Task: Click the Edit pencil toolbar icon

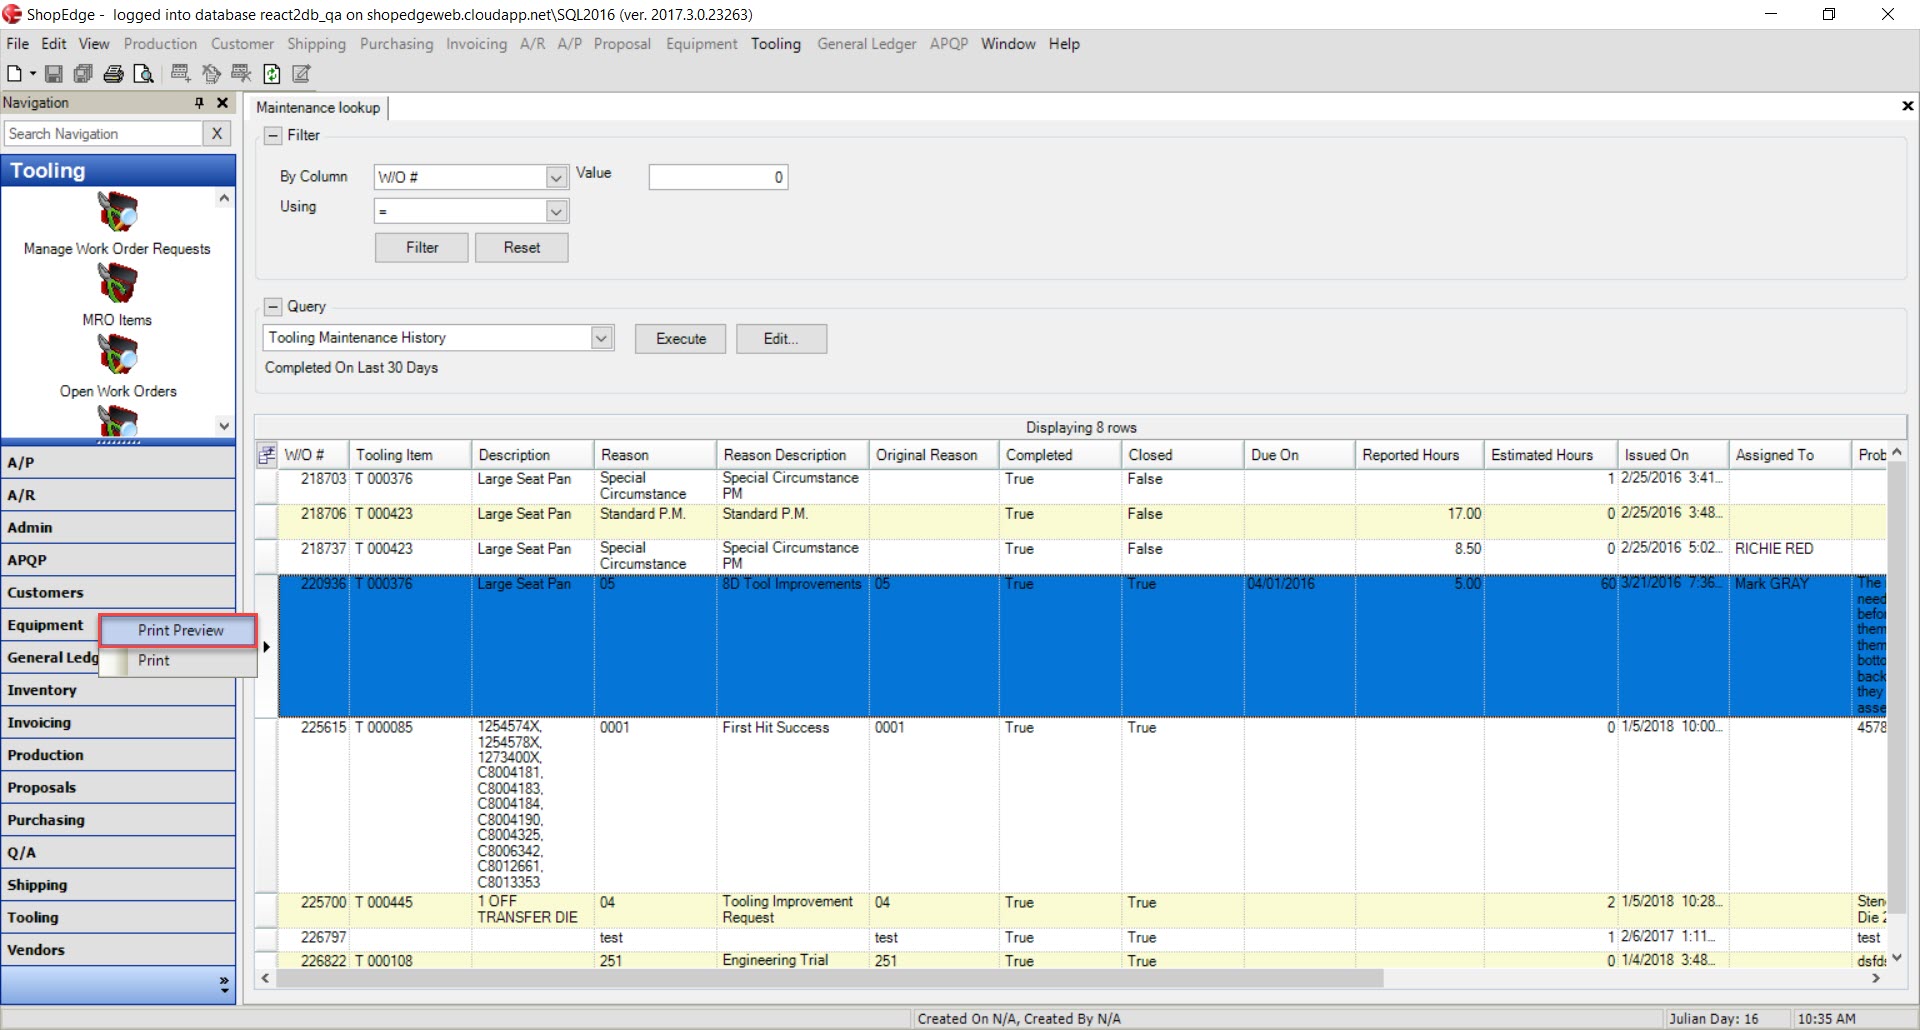Action: coord(301,73)
